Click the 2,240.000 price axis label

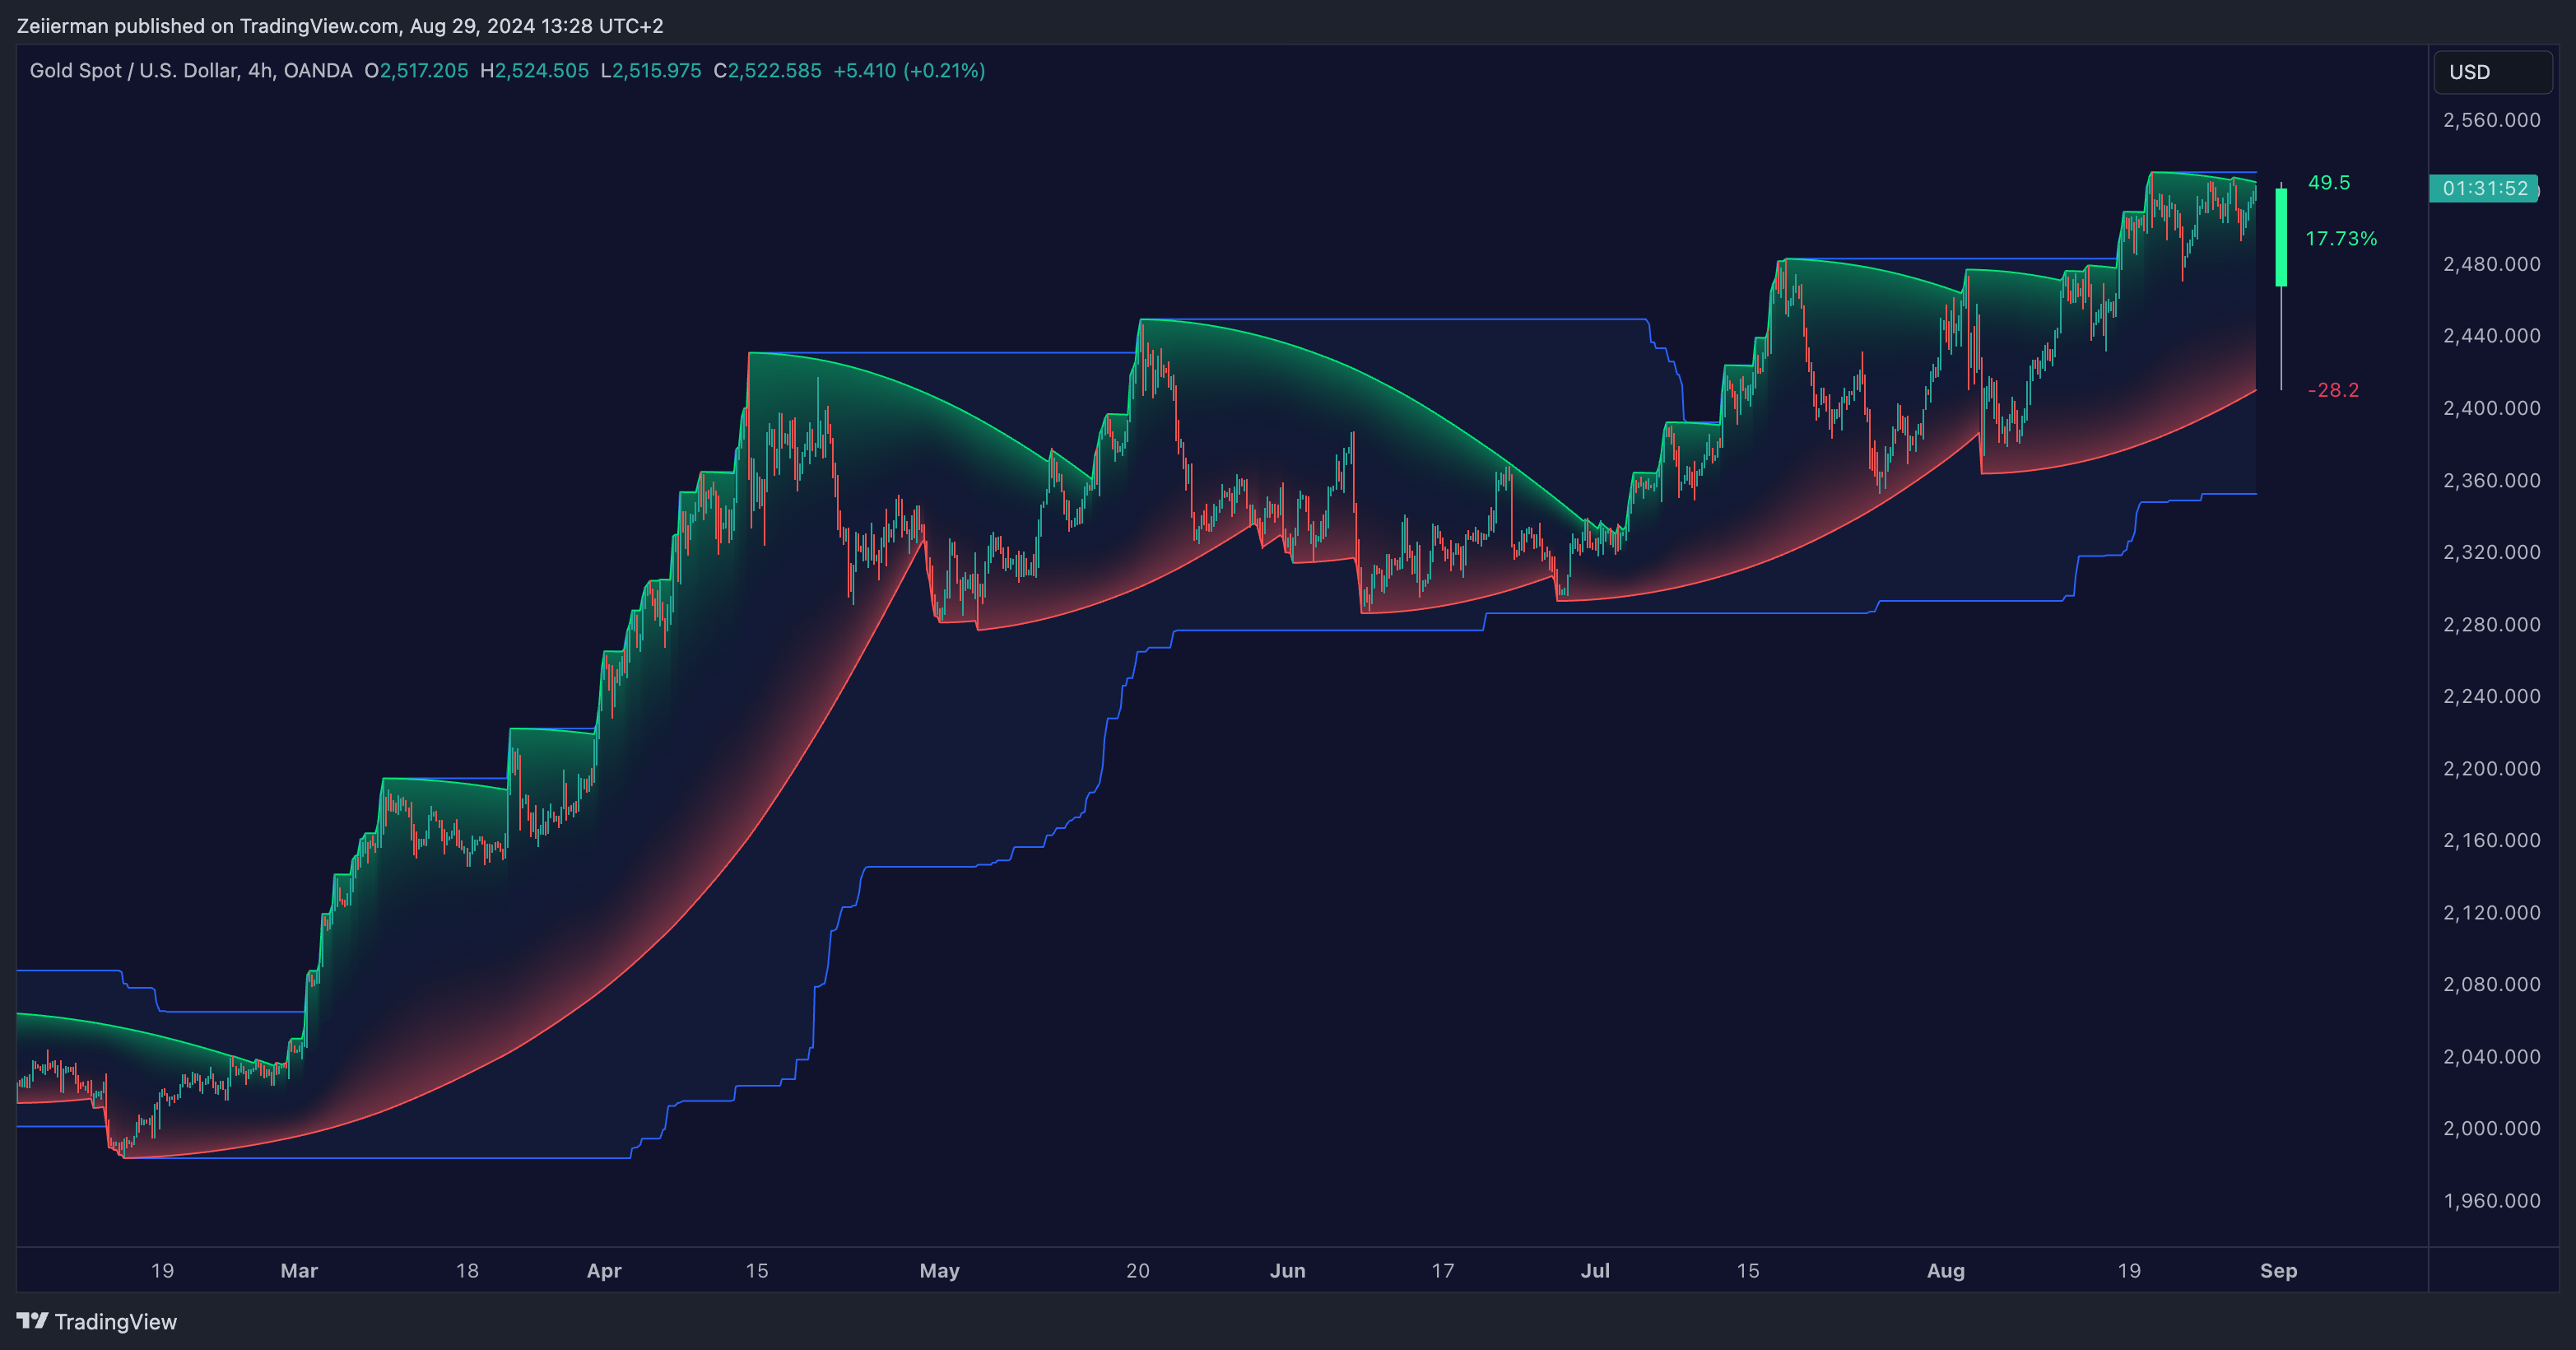[x=2491, y=696]
